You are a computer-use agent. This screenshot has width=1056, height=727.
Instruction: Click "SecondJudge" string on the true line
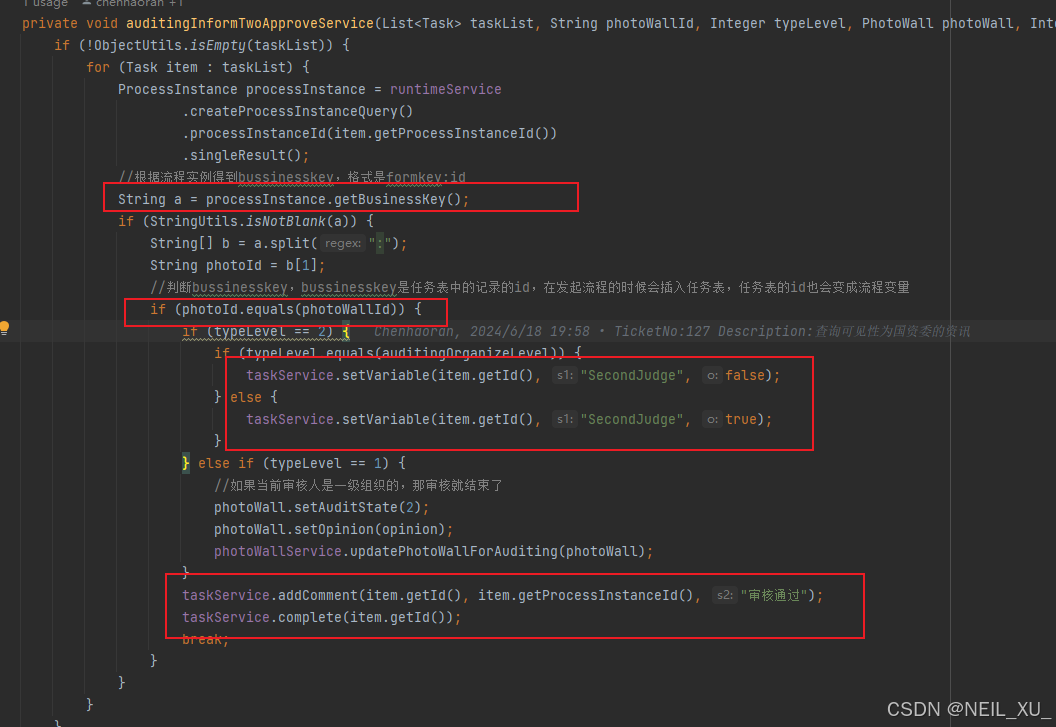click(x=632, y=419)
